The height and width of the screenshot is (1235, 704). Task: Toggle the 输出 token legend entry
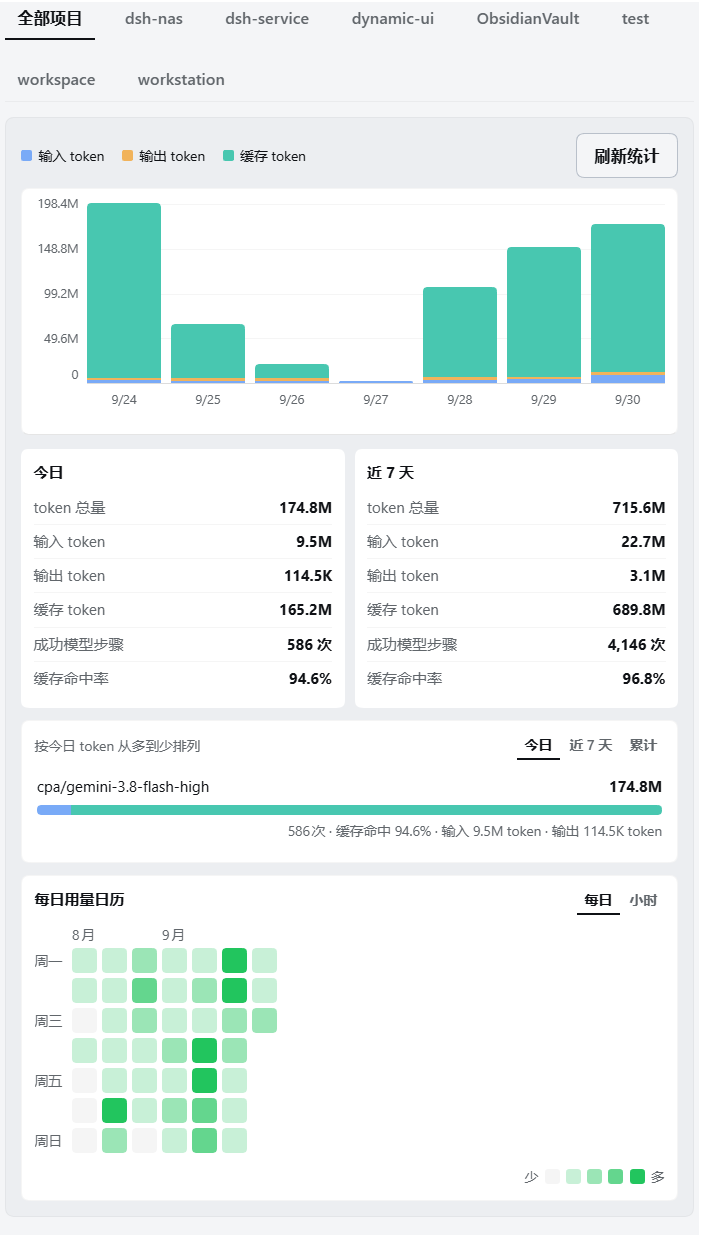[x=163, y=156]
